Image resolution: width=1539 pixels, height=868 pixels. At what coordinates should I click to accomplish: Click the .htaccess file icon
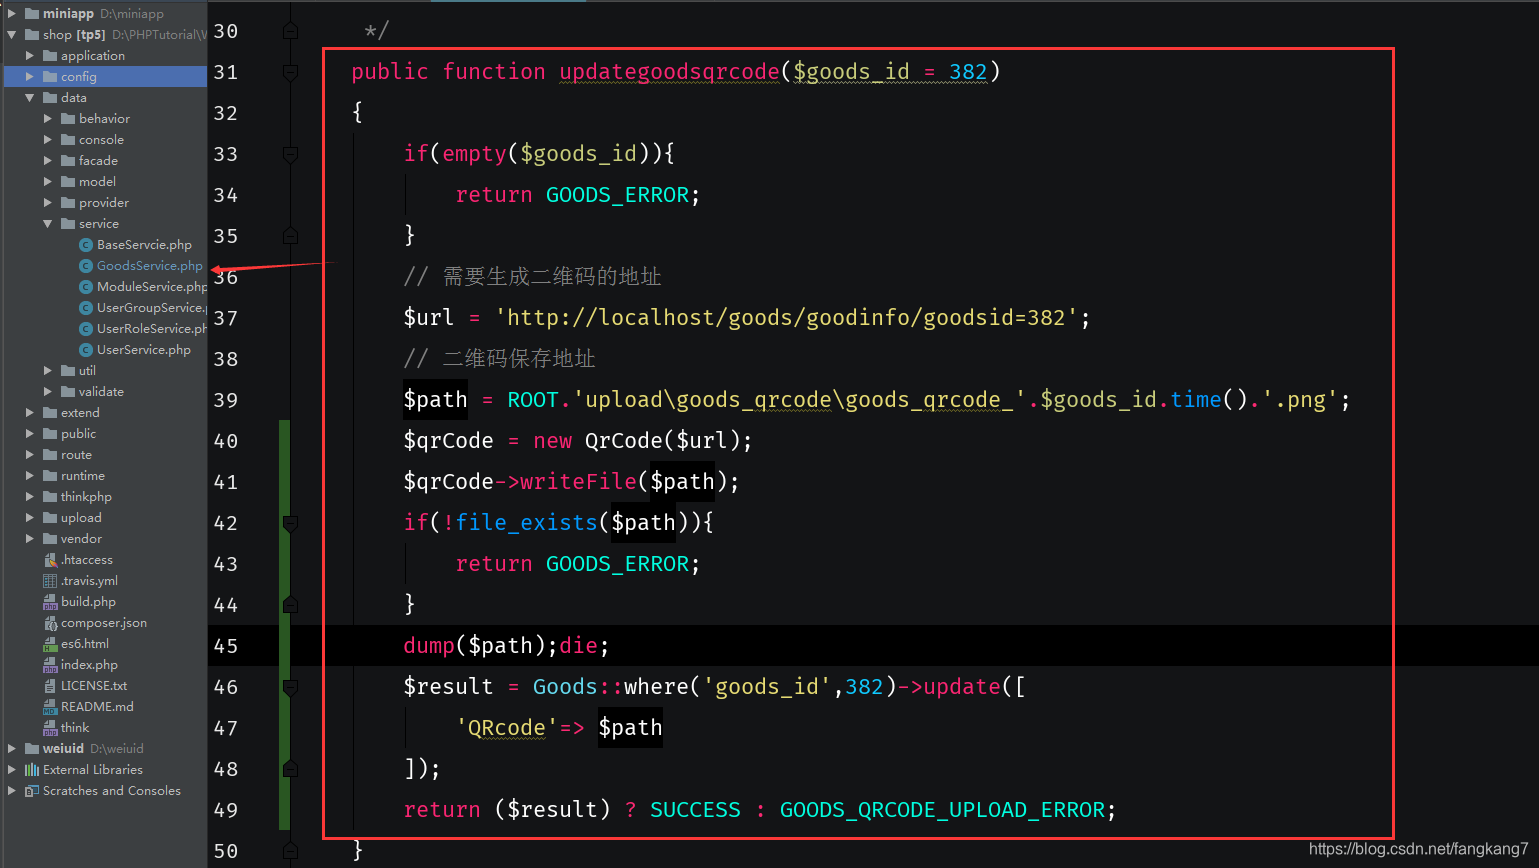50,560
